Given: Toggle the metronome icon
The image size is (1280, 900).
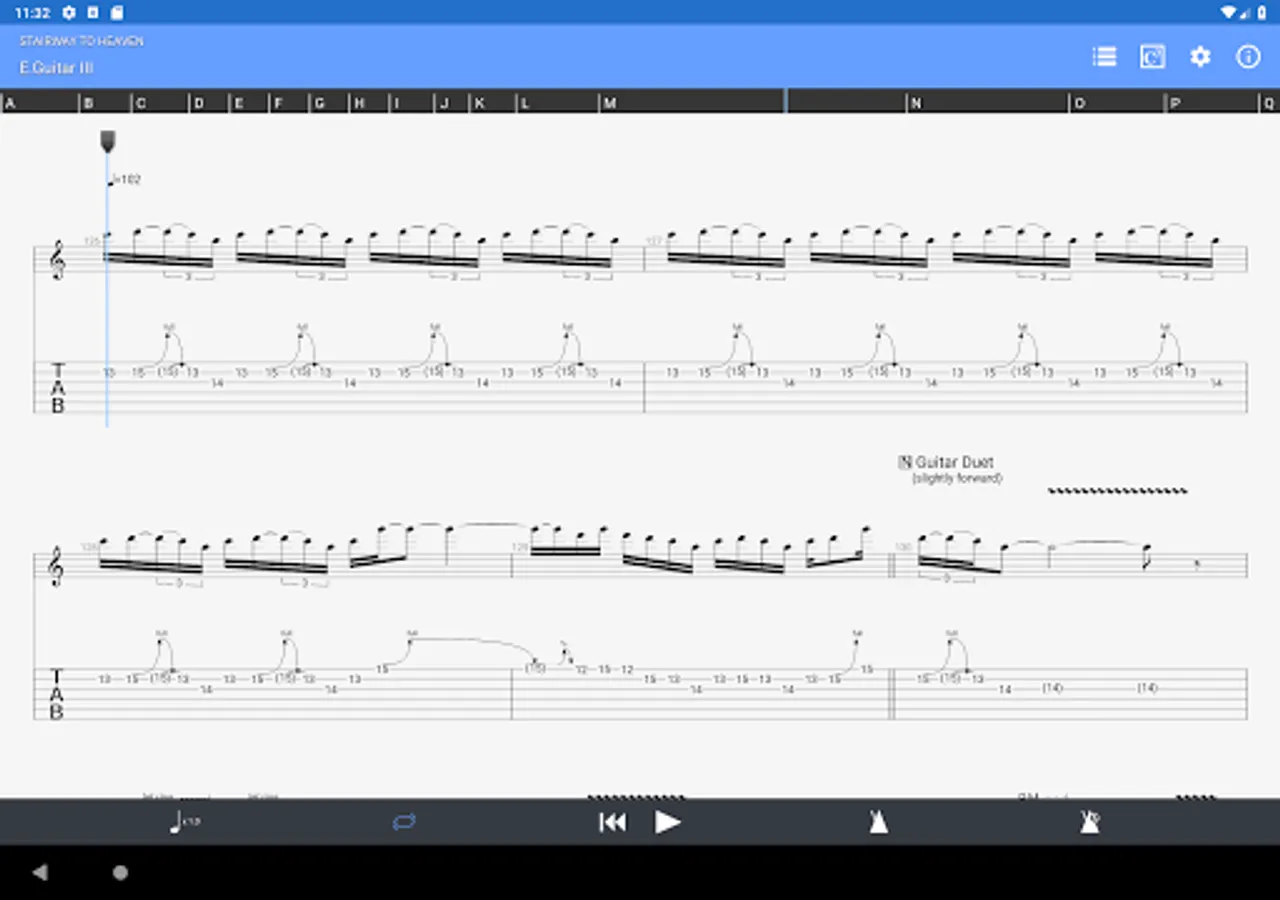Looking at the screenshot, I should point(878,822).
